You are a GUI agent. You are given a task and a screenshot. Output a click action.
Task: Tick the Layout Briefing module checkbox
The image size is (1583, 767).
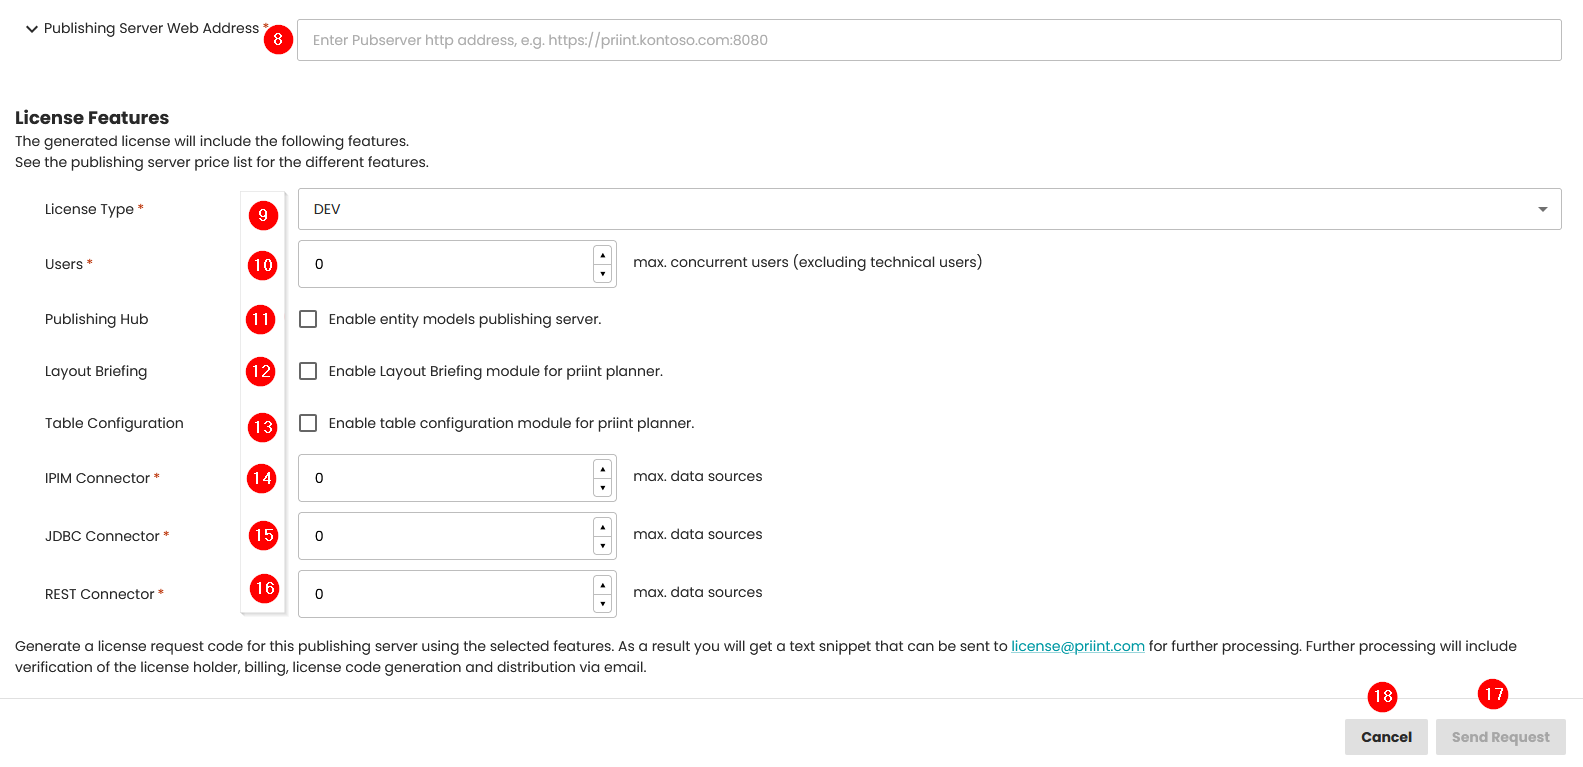click(x=308, y=371)
